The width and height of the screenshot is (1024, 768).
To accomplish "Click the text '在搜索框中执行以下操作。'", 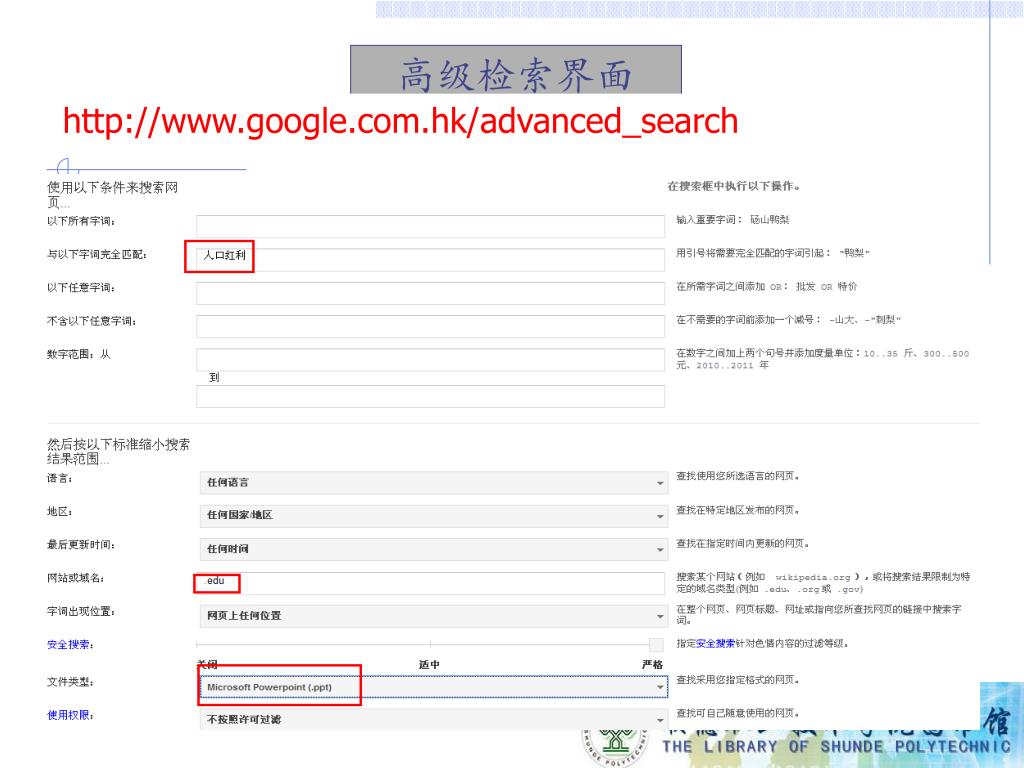I will click(x=734, y=186).
